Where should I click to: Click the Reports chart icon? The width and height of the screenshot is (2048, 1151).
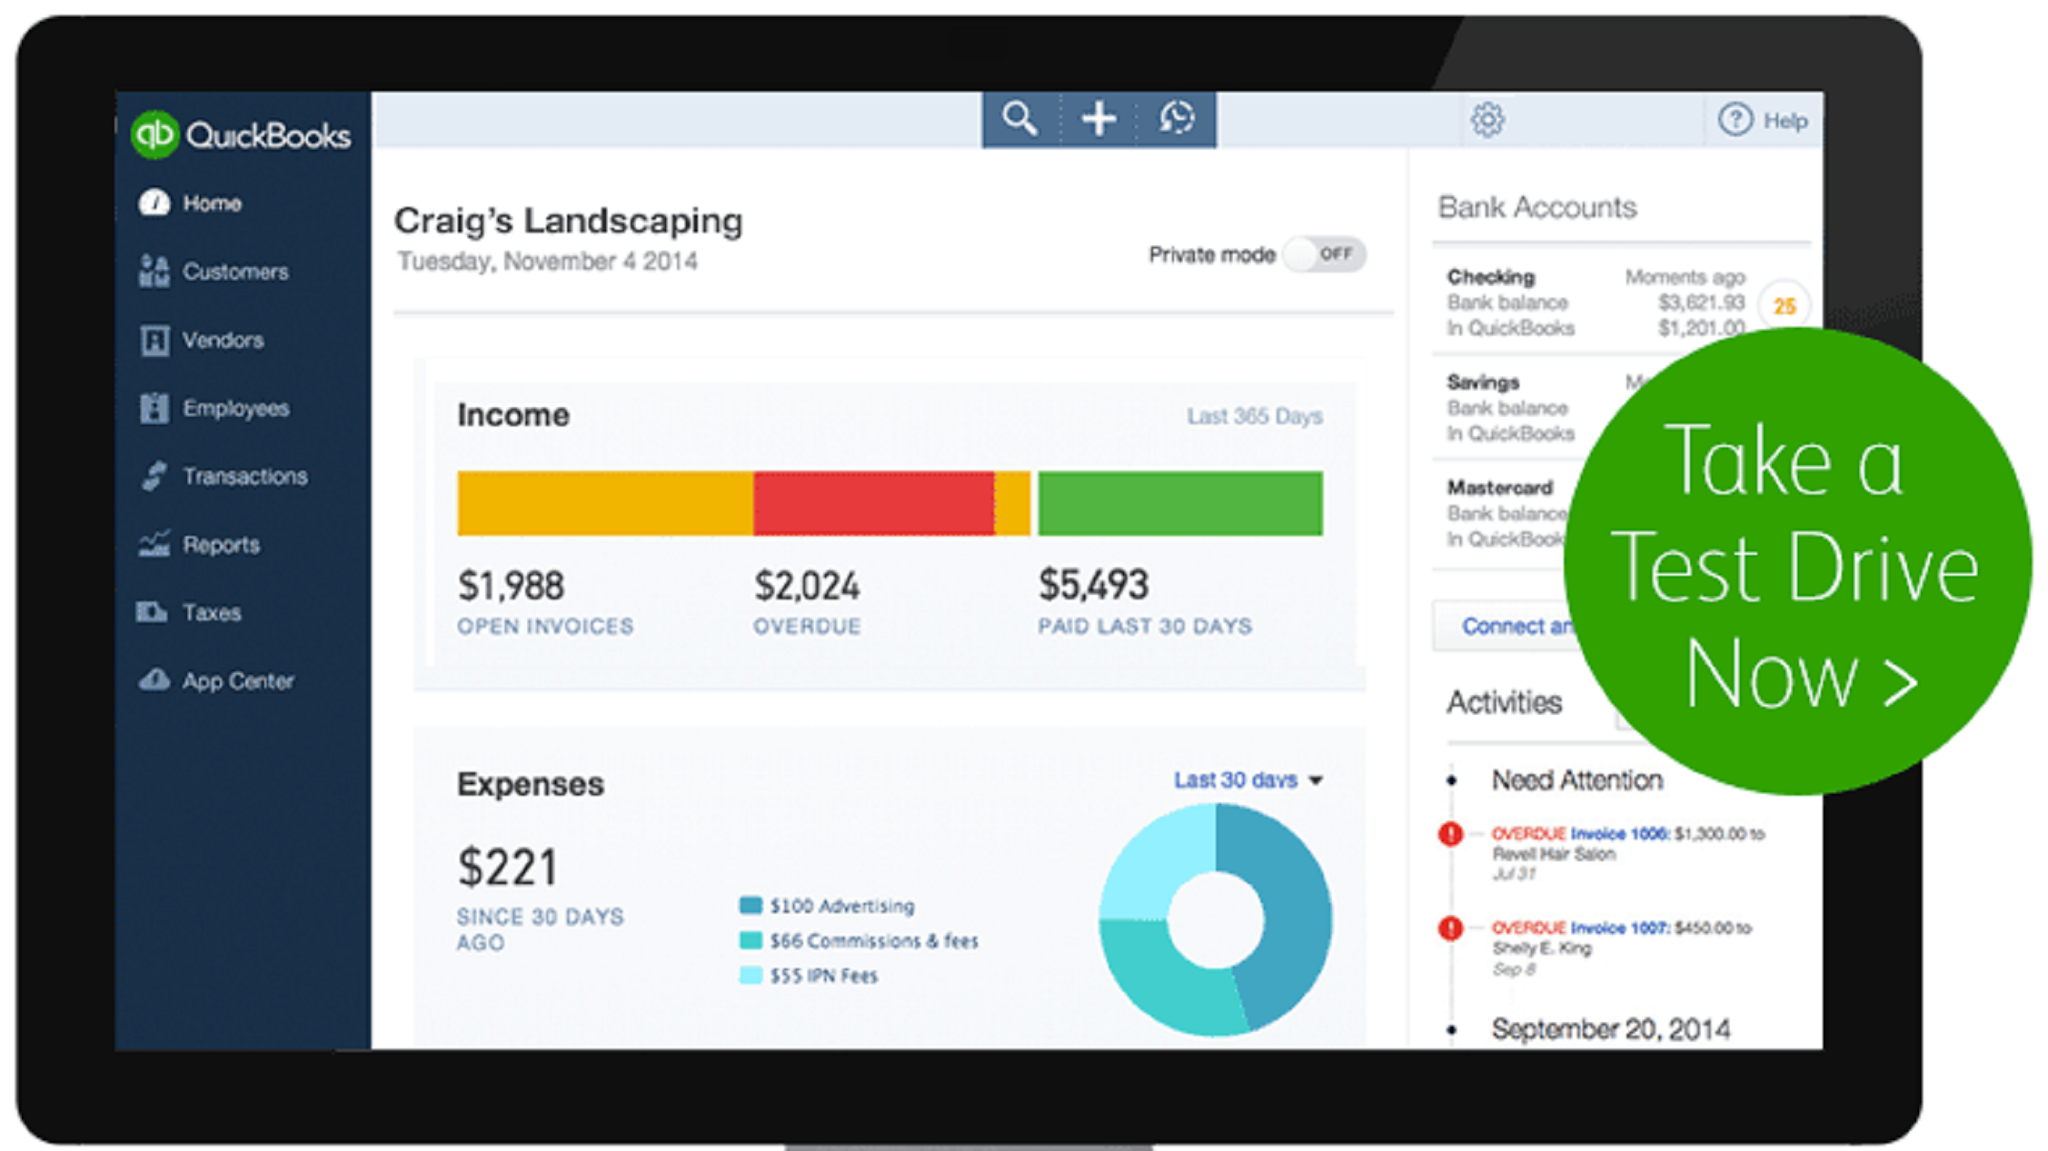pyautogui.click(x=154, y=544)
